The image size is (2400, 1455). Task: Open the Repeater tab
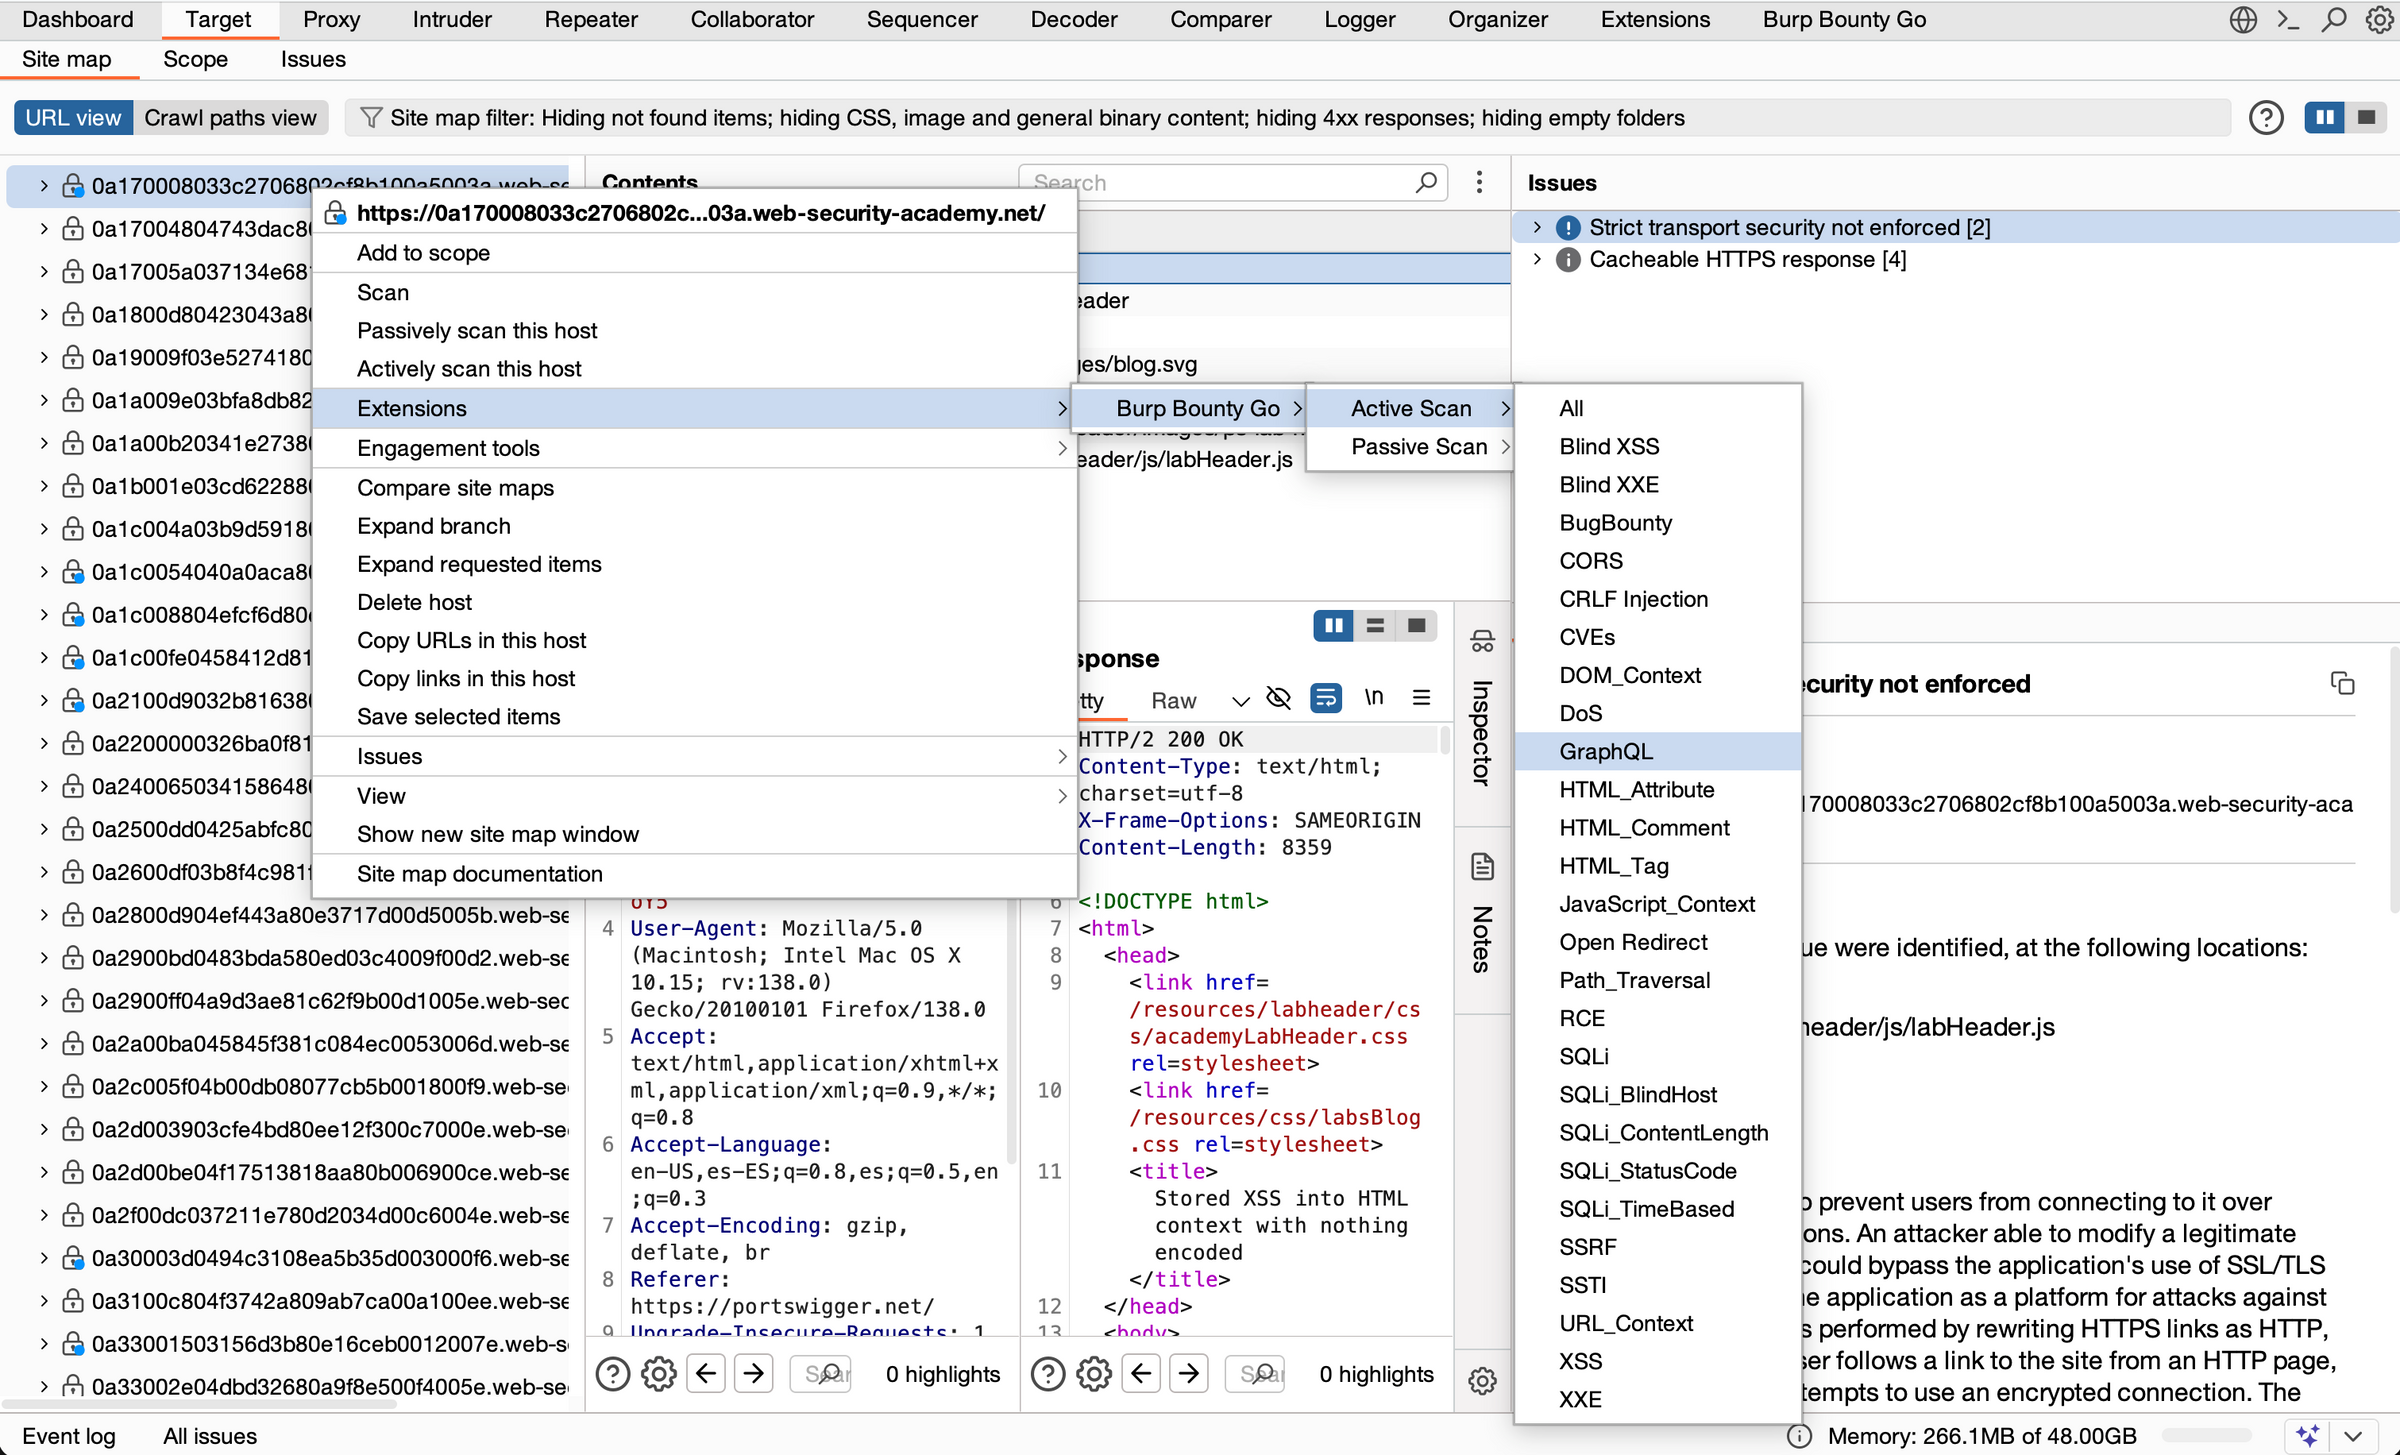590,20
